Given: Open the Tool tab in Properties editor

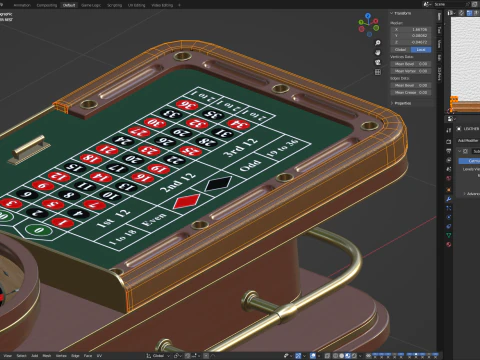Looking at the screenshot, I should tap(449, 130).
